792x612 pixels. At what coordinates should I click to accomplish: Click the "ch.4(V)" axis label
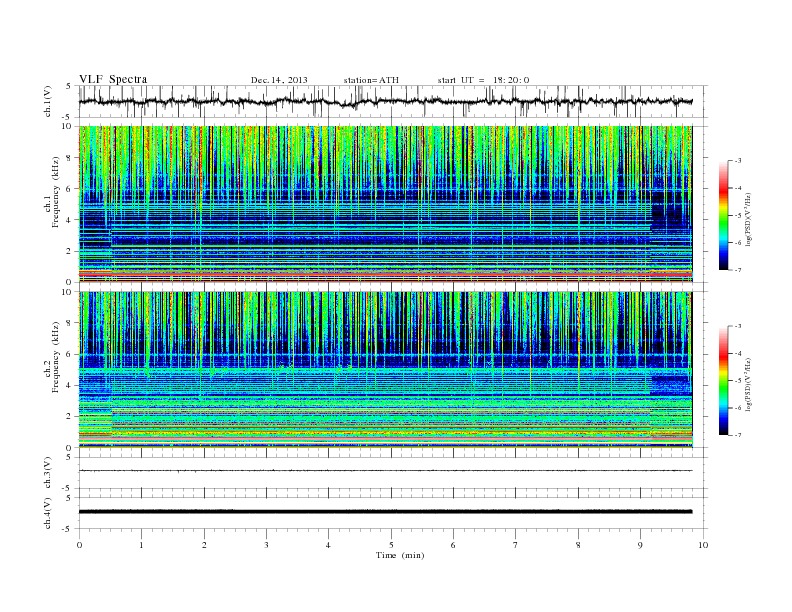(x=48, y=513)
